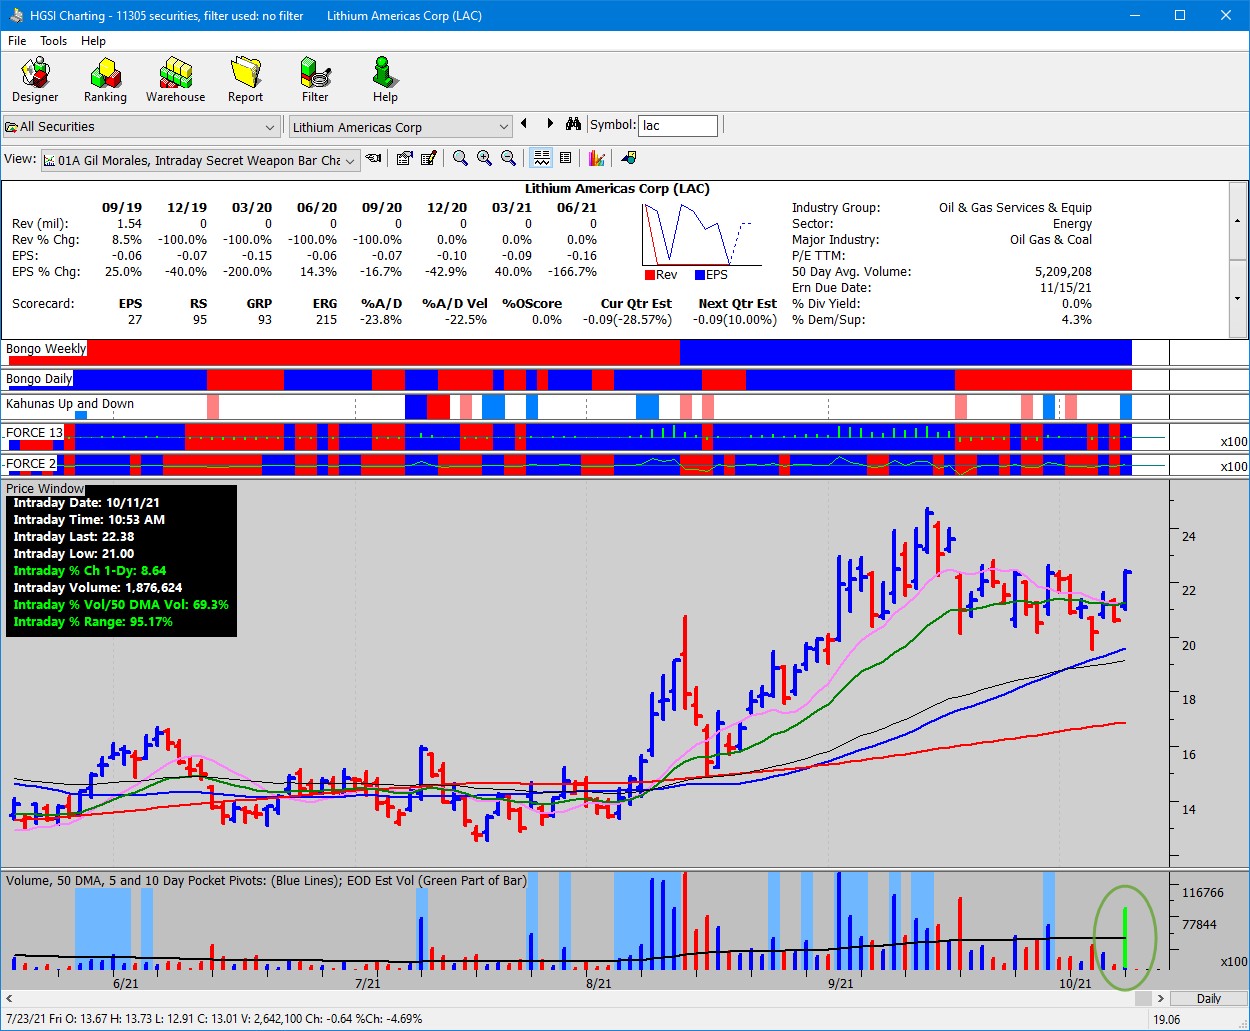This screenshot has height=1031, width=1250.
Task: Click the EPS legend blue swatch
Action: [700, 275]
